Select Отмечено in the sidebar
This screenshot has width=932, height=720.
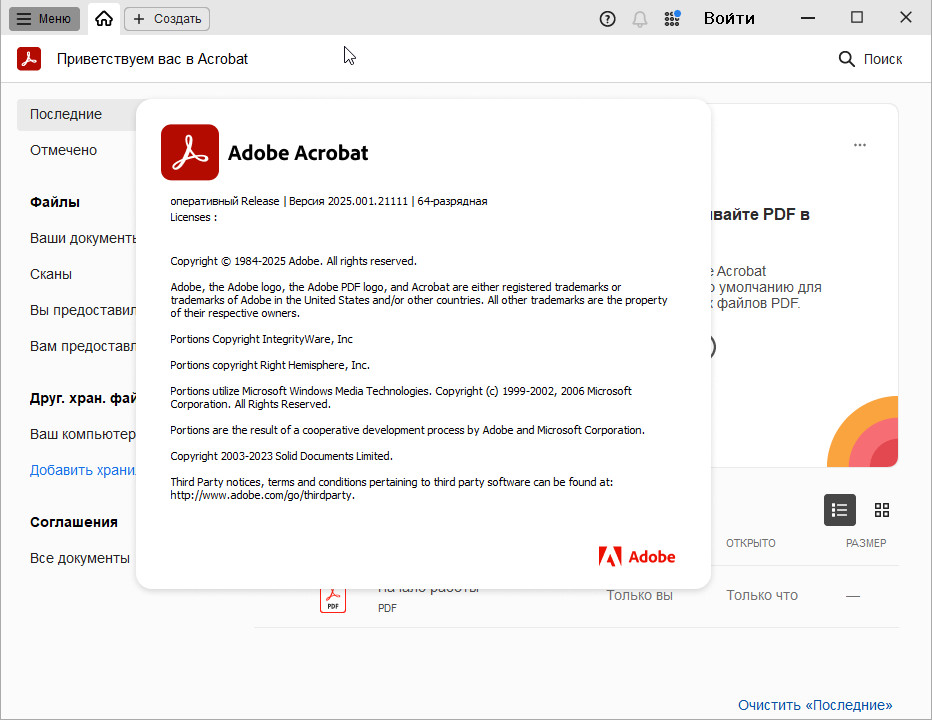[63, 150]
